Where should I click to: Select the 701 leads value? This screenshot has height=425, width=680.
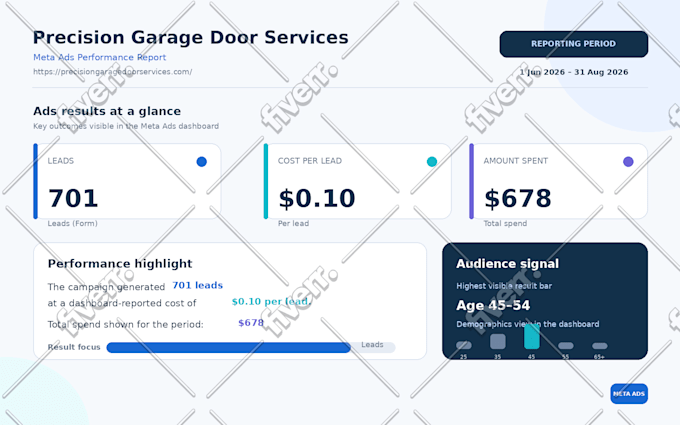(x=73, y=199)
